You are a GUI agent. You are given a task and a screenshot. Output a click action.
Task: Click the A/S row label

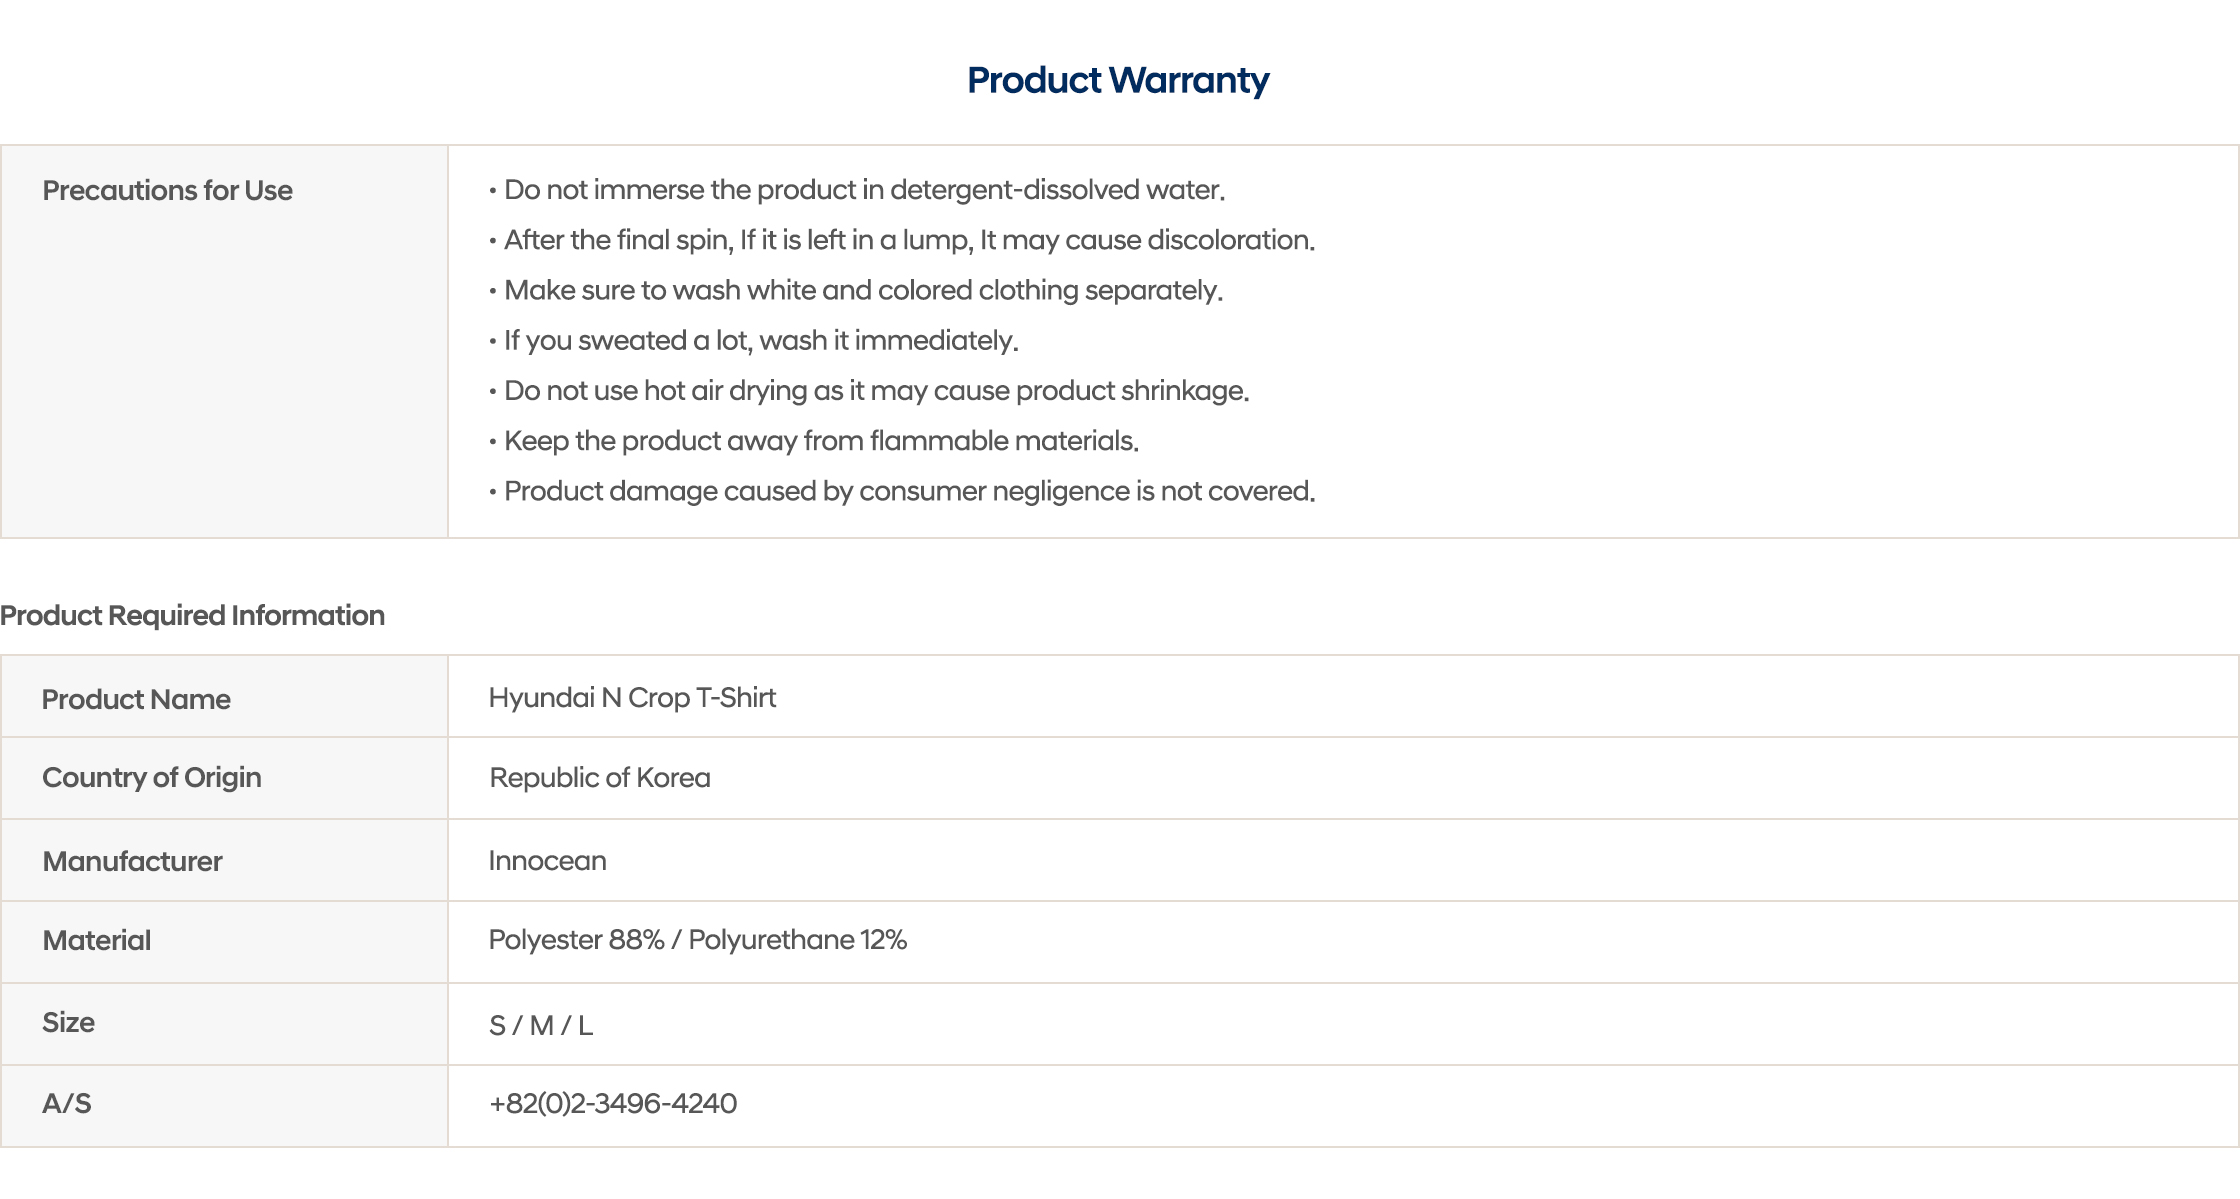point(67,1103)
